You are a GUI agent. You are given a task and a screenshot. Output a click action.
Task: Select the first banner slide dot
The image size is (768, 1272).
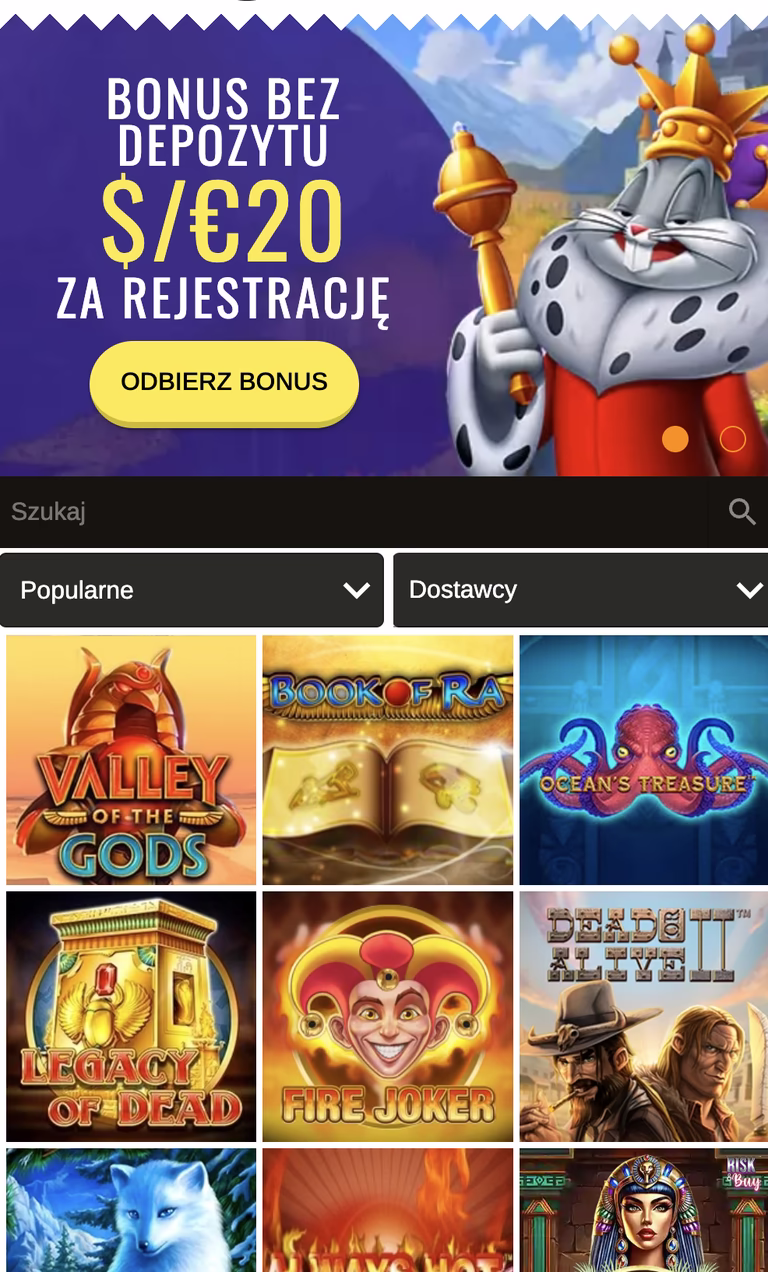(675, 439)
